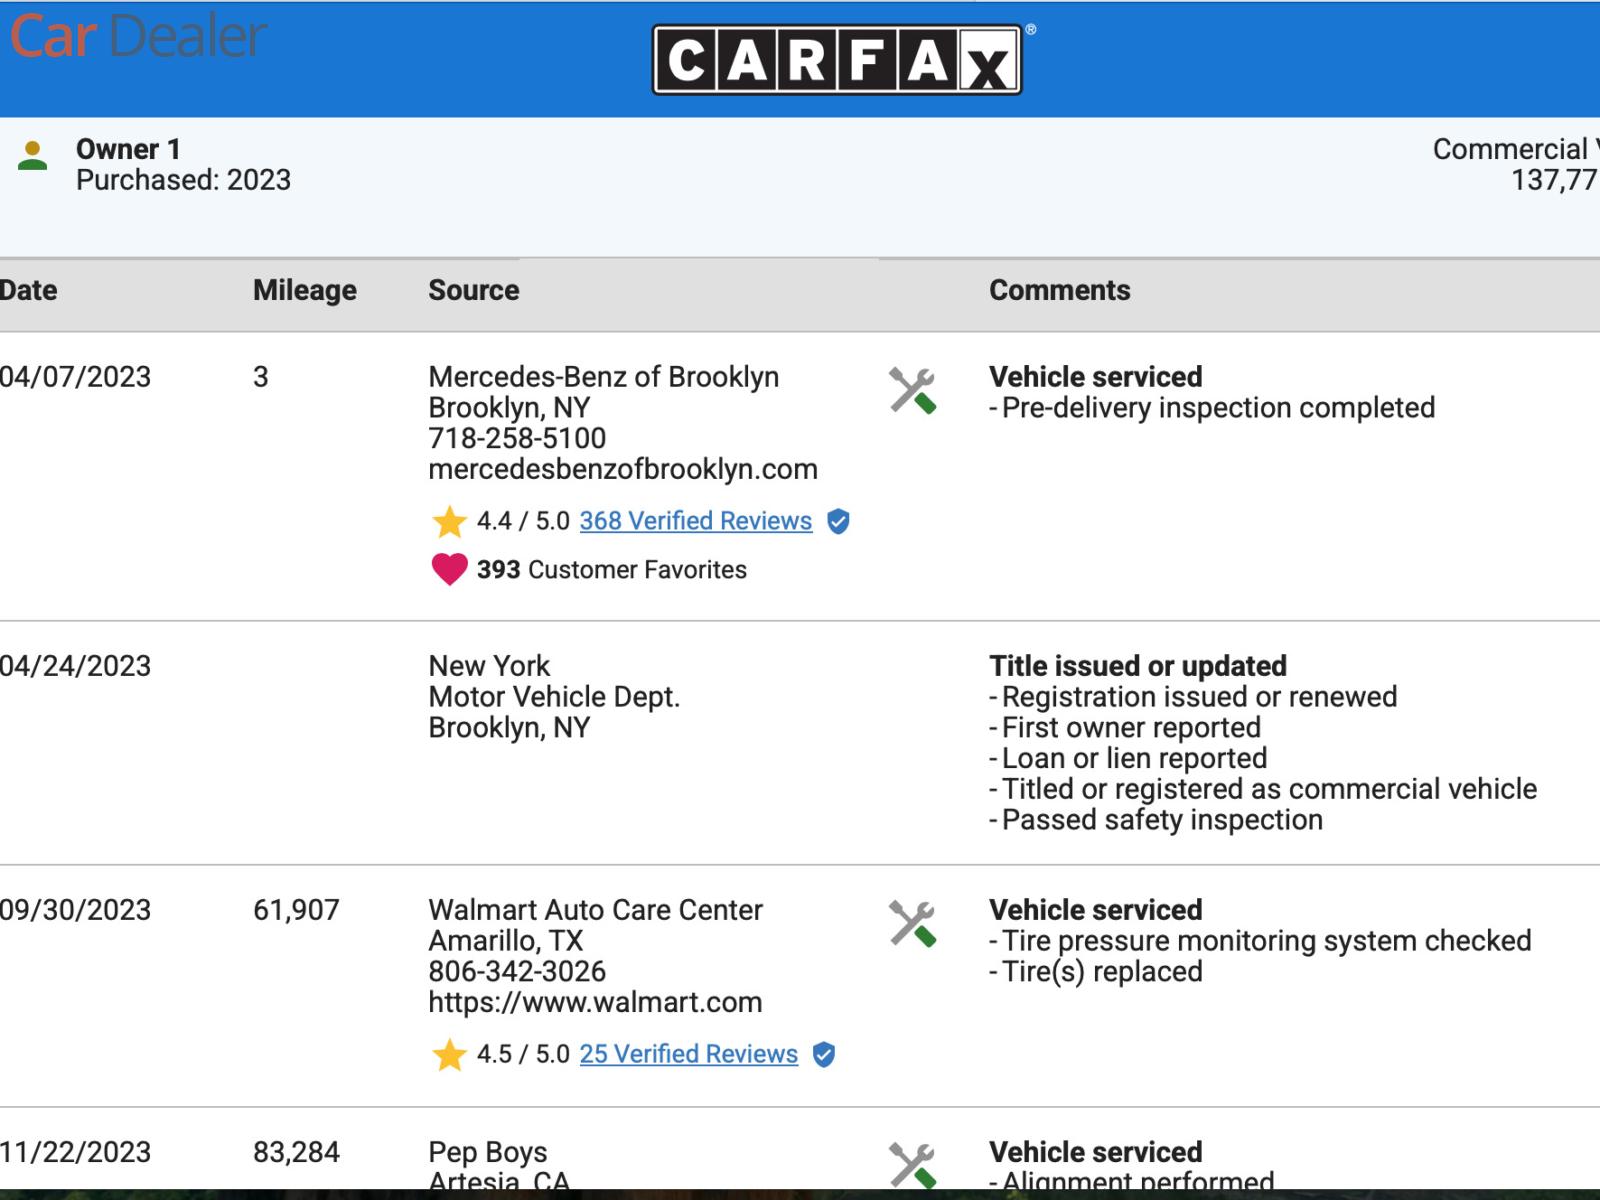Click wrench icon in Pep Boys row
Image resolution: width=1600 pixels, height=1200 pixels.
point(912,1165)
